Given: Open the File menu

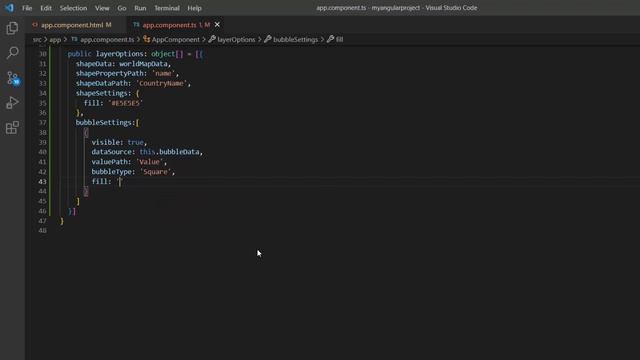Looking at the screenshot, I should tap(27, 8).
